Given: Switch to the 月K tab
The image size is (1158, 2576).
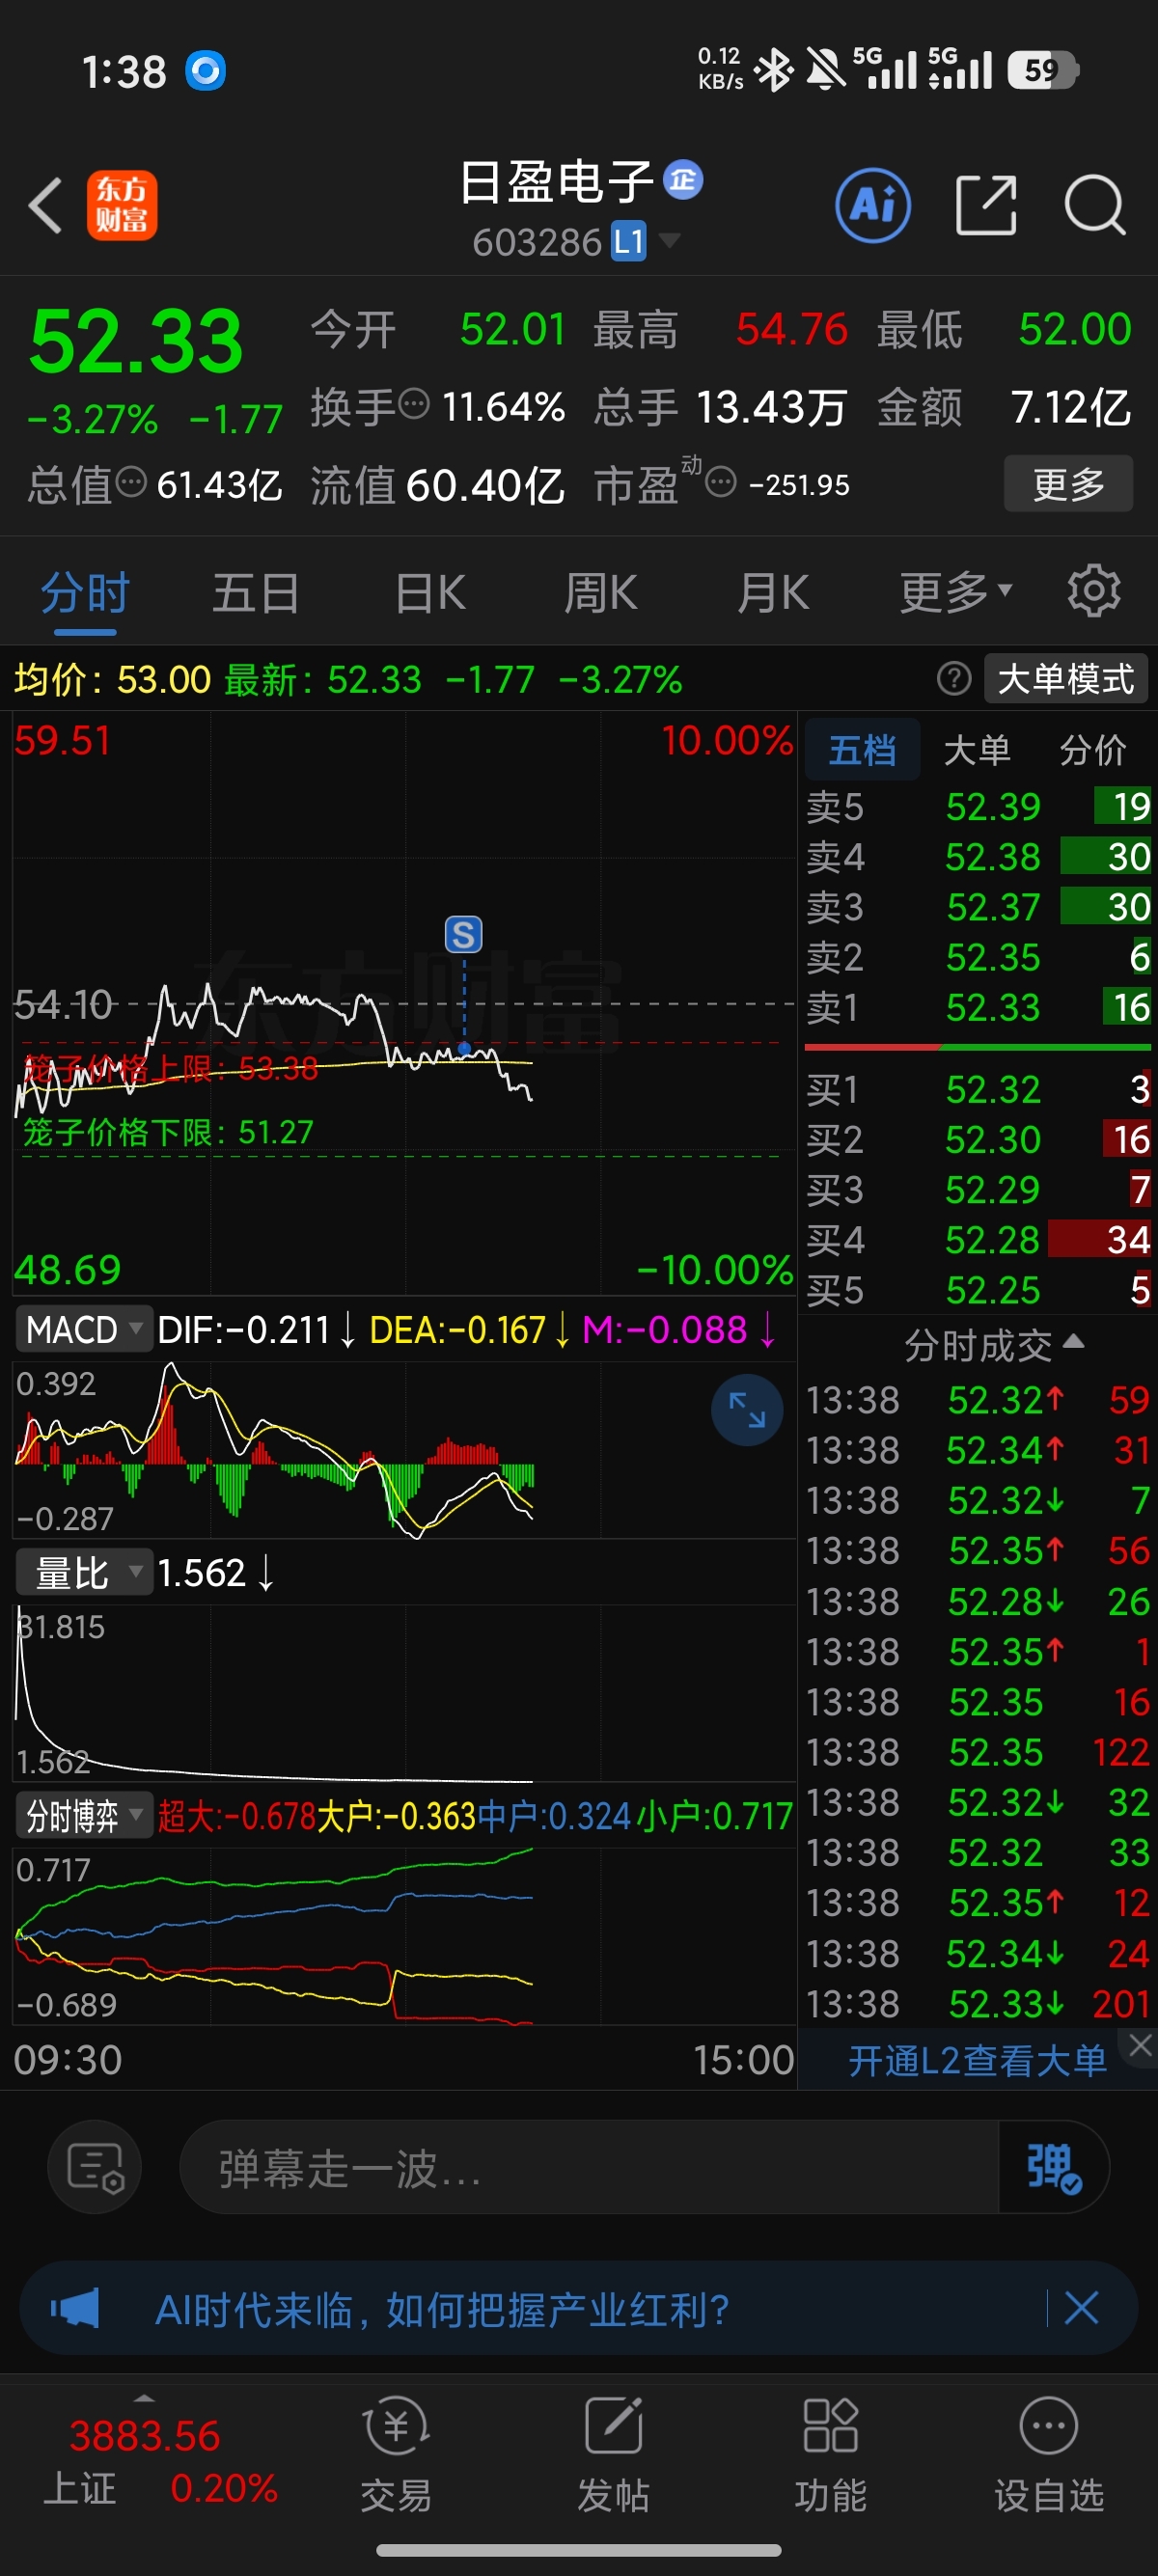Looking at the screenshot, I should pos(773,592).
